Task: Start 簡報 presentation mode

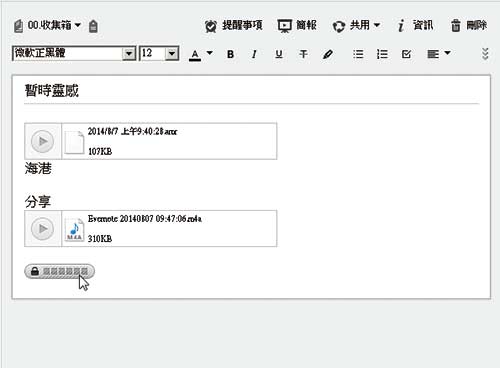Action: (297, 25)
